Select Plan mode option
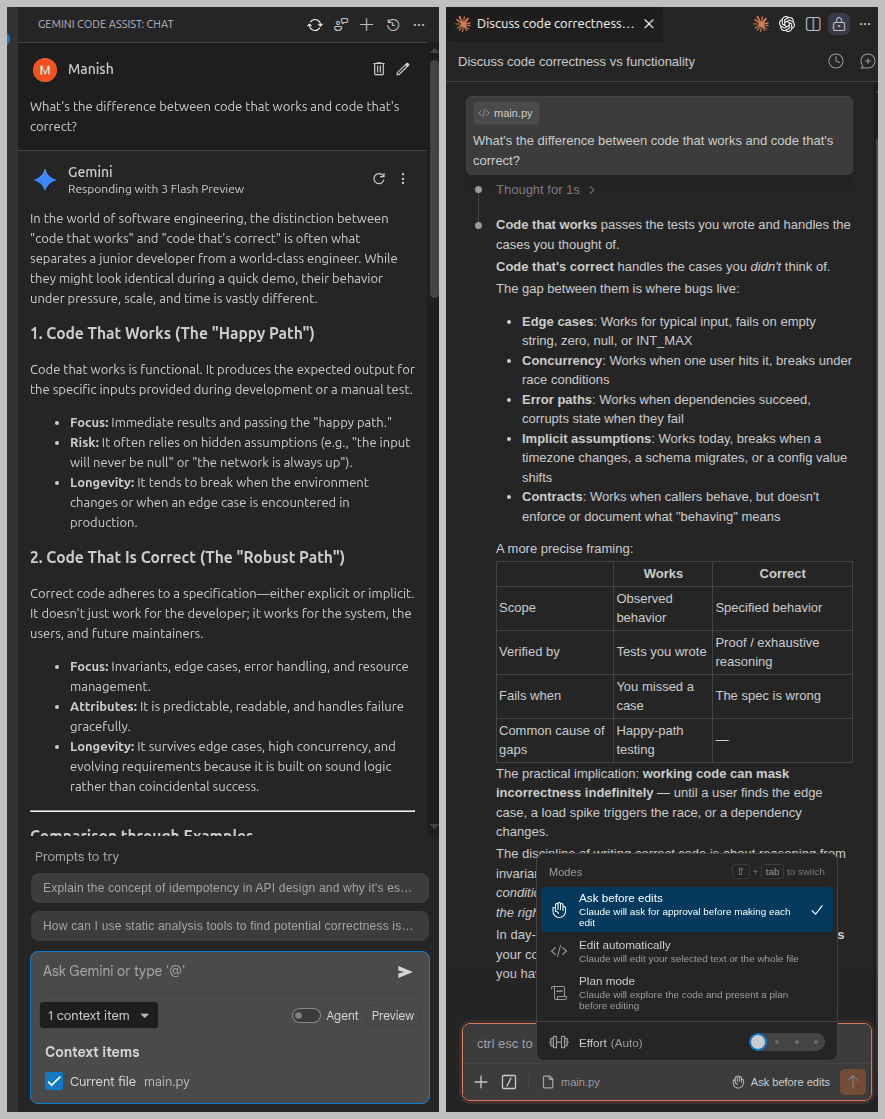This screenshot has width=885, height=1119. [x=687, y=993]
